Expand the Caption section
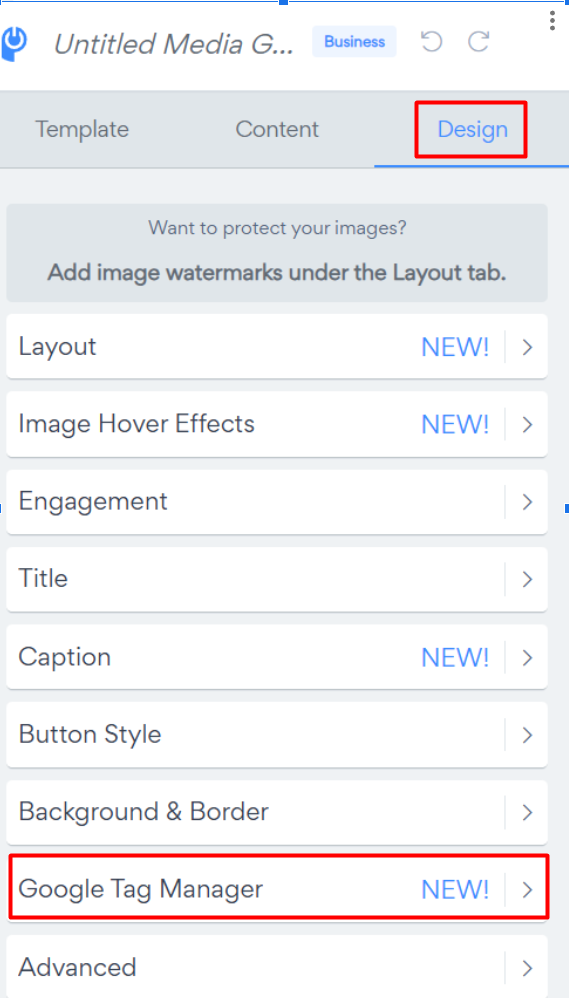 pos(277,657)
